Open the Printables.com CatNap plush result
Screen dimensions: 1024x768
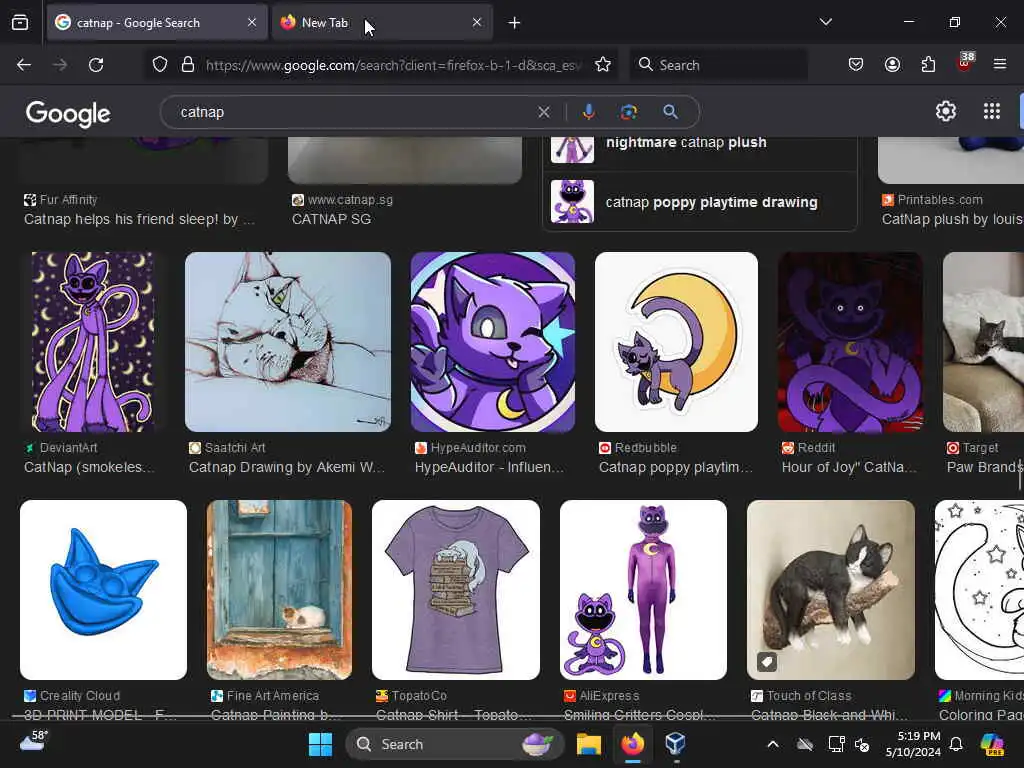point(952,219)
